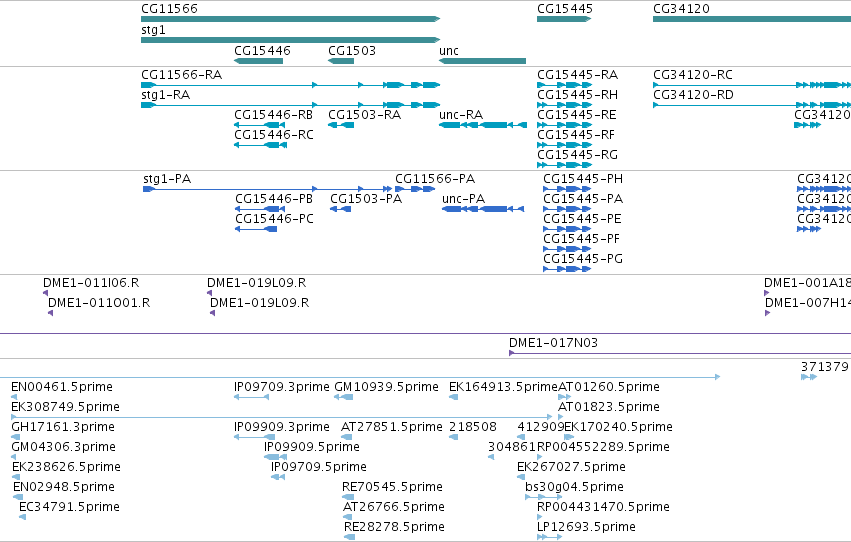Select the GH17161.3prime EST label
Viewport: 851px width, 542px height.
point(63,427)
